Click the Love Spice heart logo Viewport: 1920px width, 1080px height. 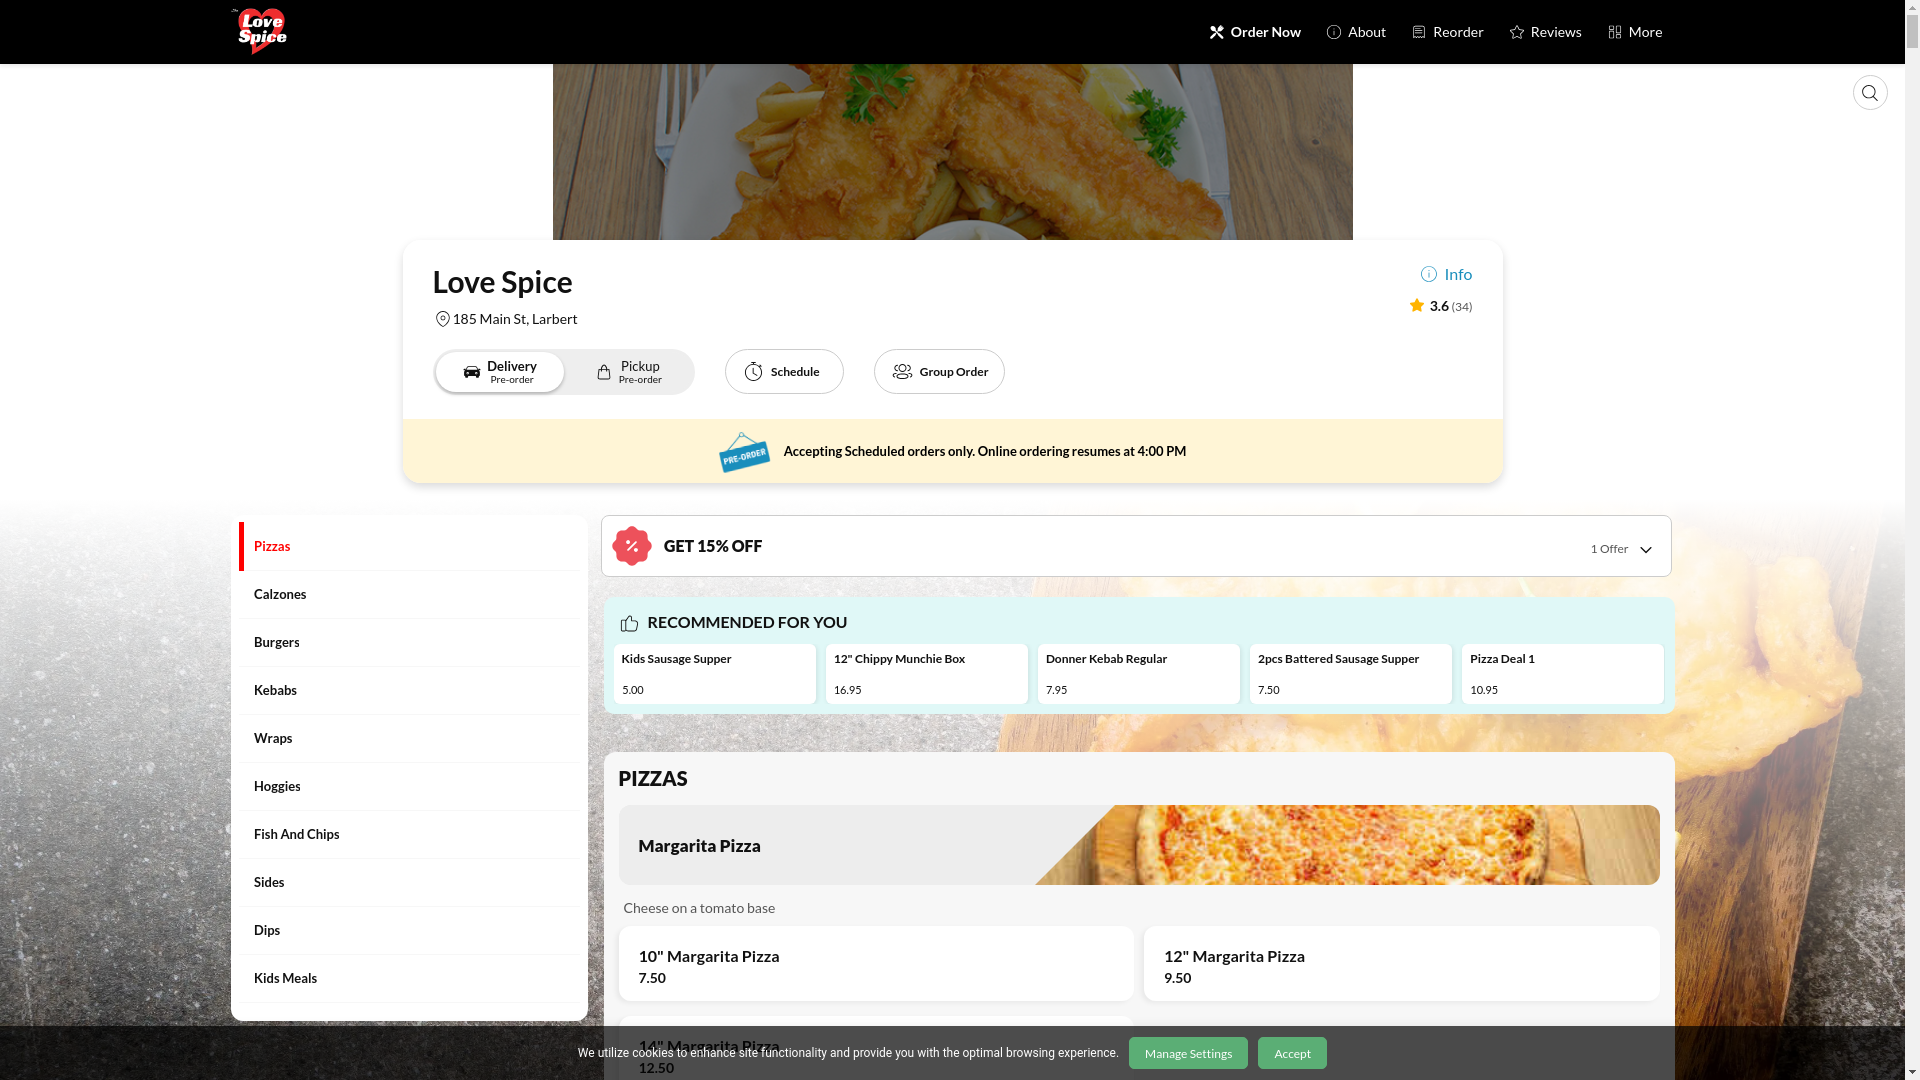click(260, 31)
